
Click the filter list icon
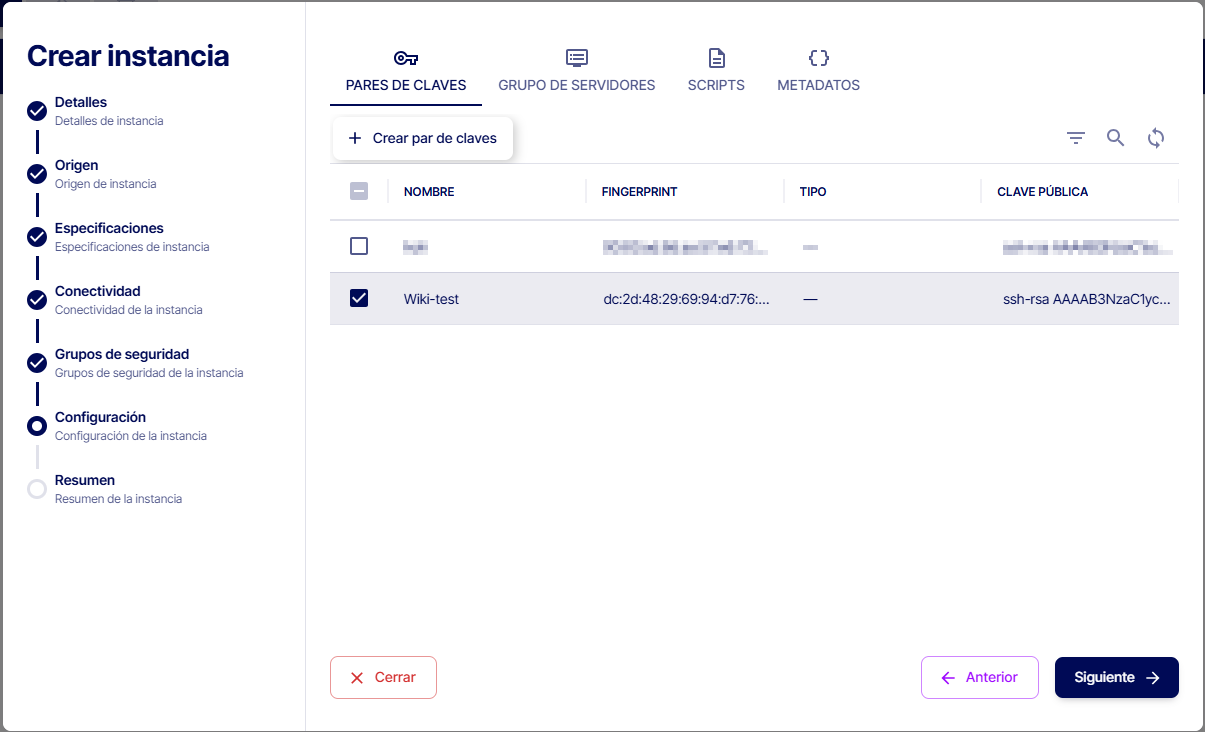1076,138
